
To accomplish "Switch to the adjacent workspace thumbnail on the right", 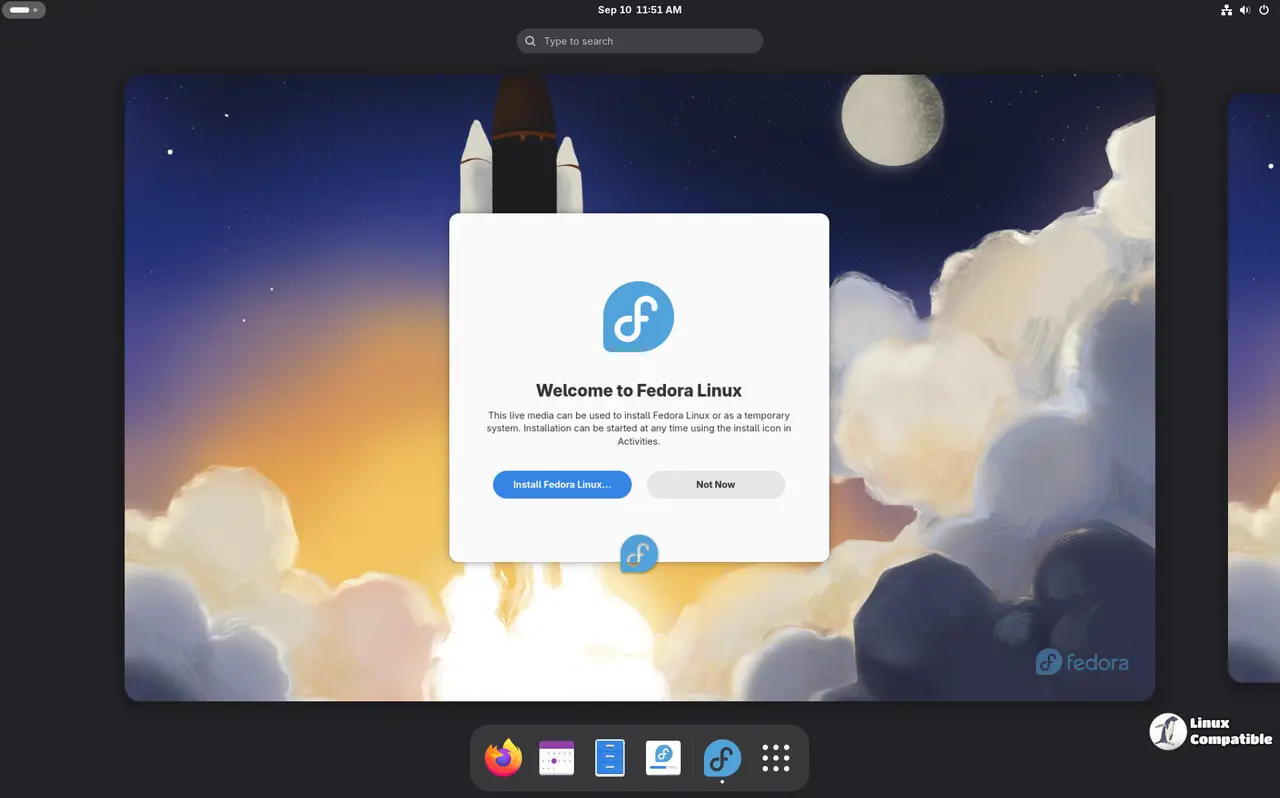I will tap(1253, 388).
